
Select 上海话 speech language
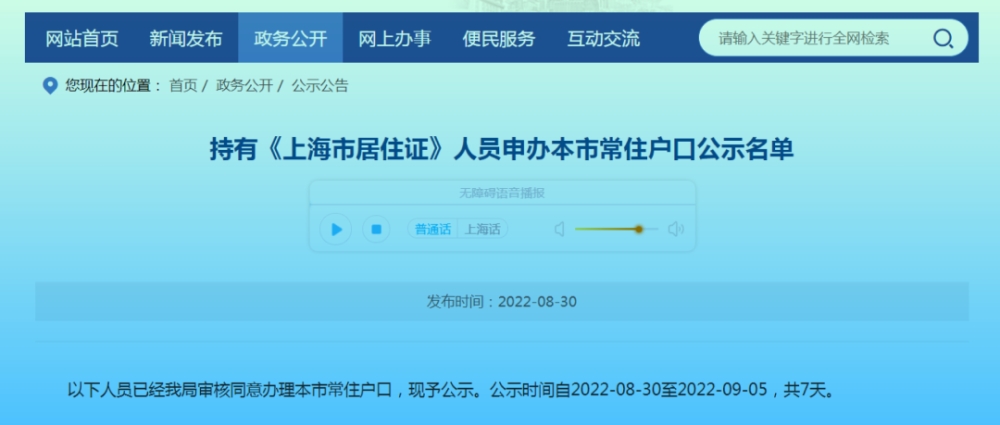482,229
